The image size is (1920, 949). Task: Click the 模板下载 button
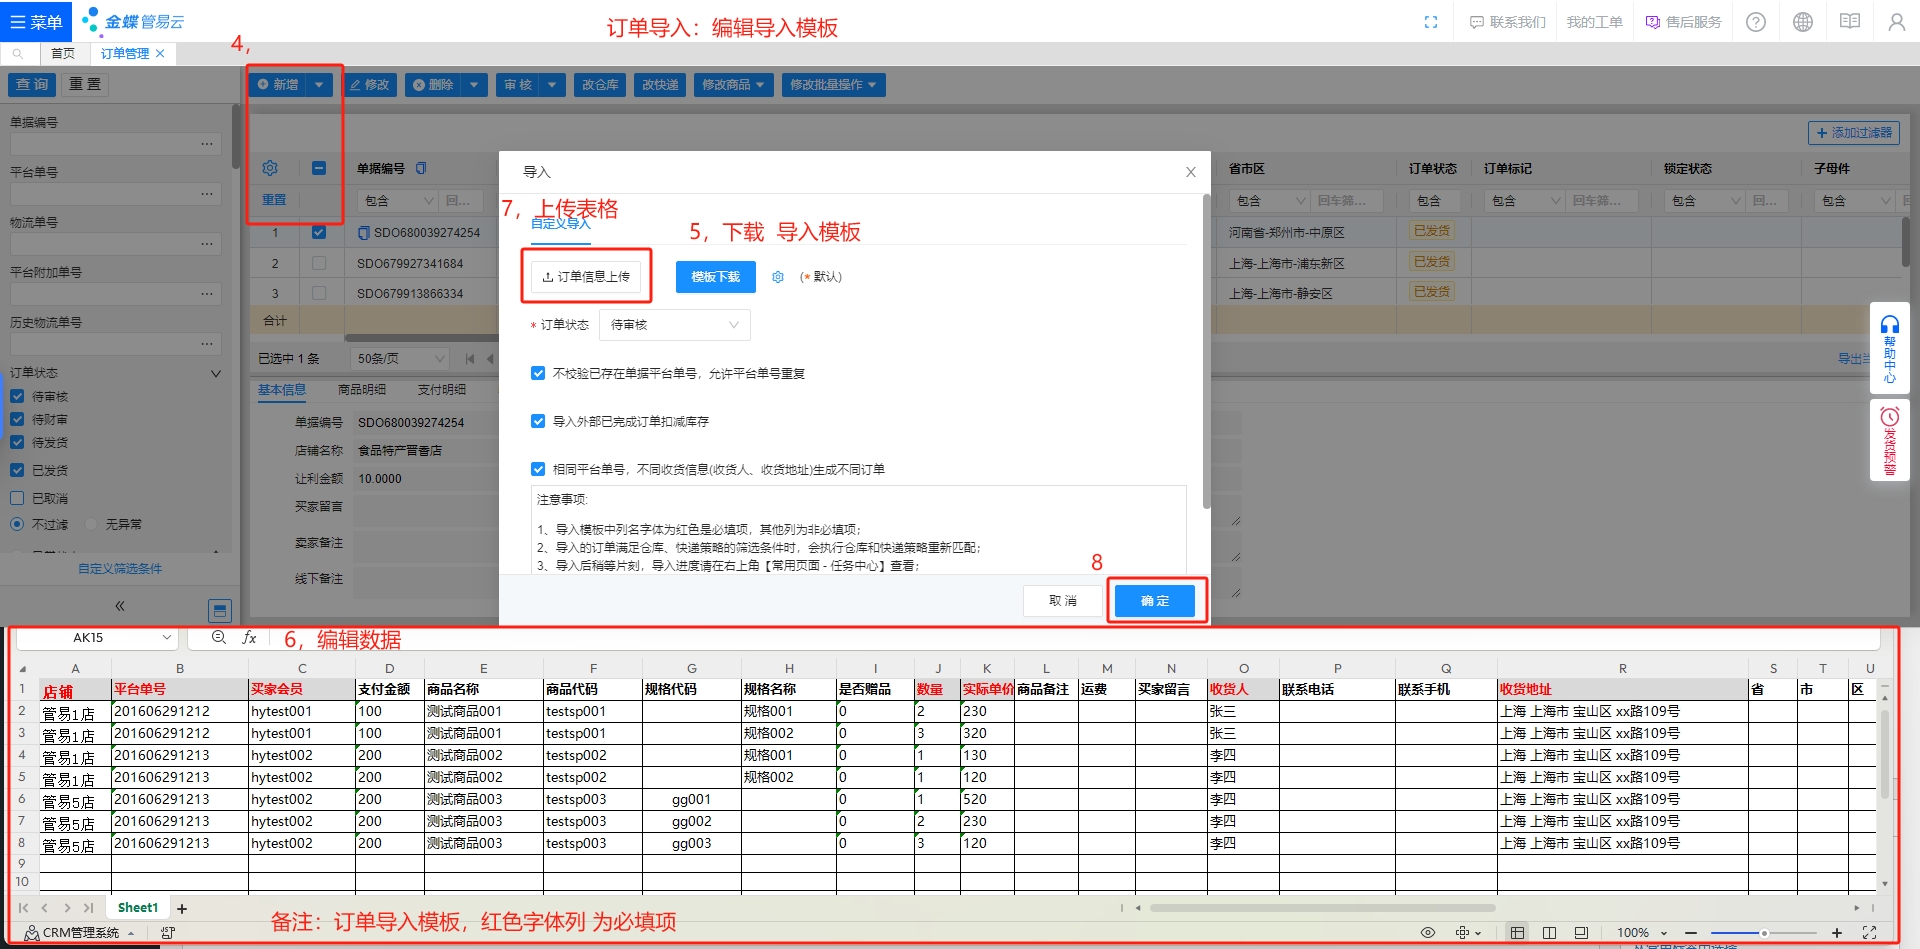[715, 277]
